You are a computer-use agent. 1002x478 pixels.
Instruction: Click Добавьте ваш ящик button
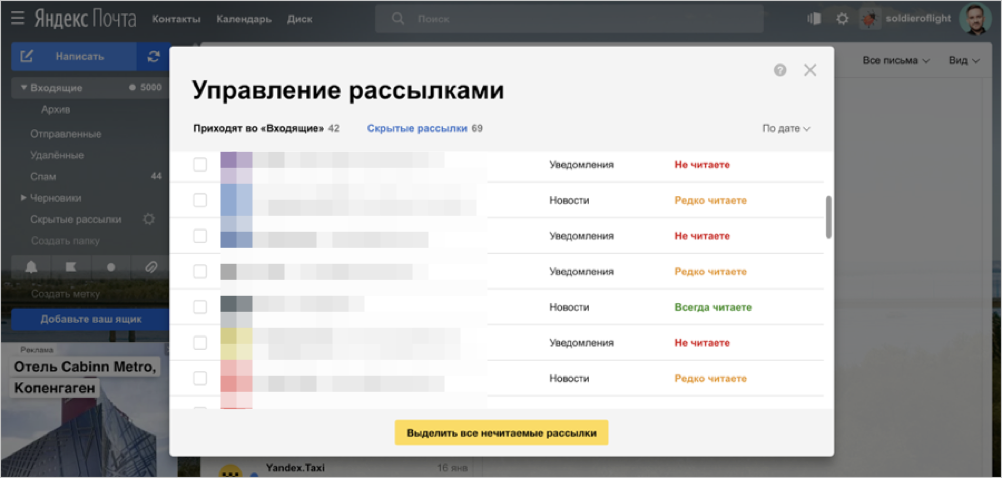[90, 320]
